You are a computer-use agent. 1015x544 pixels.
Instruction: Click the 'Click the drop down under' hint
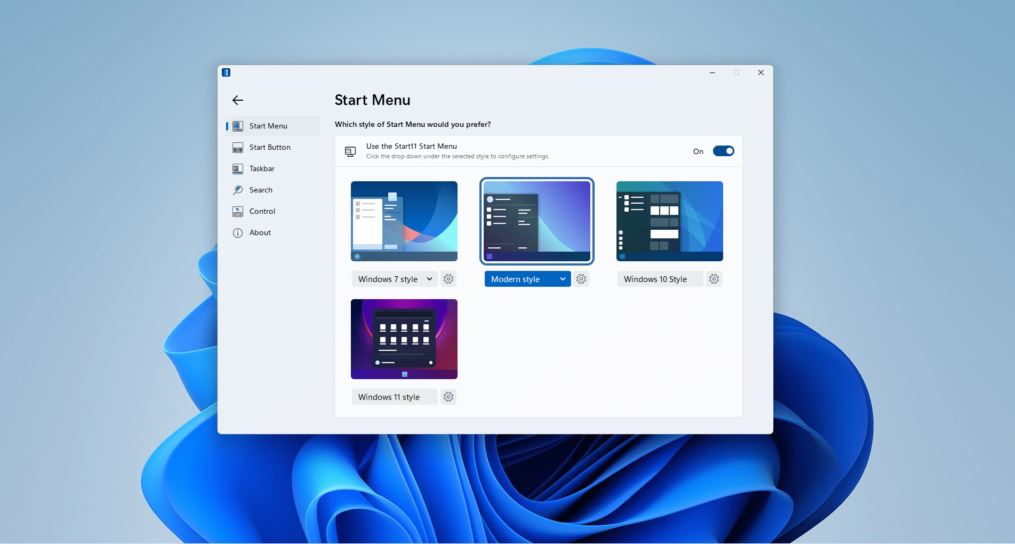tap(458, 157)
